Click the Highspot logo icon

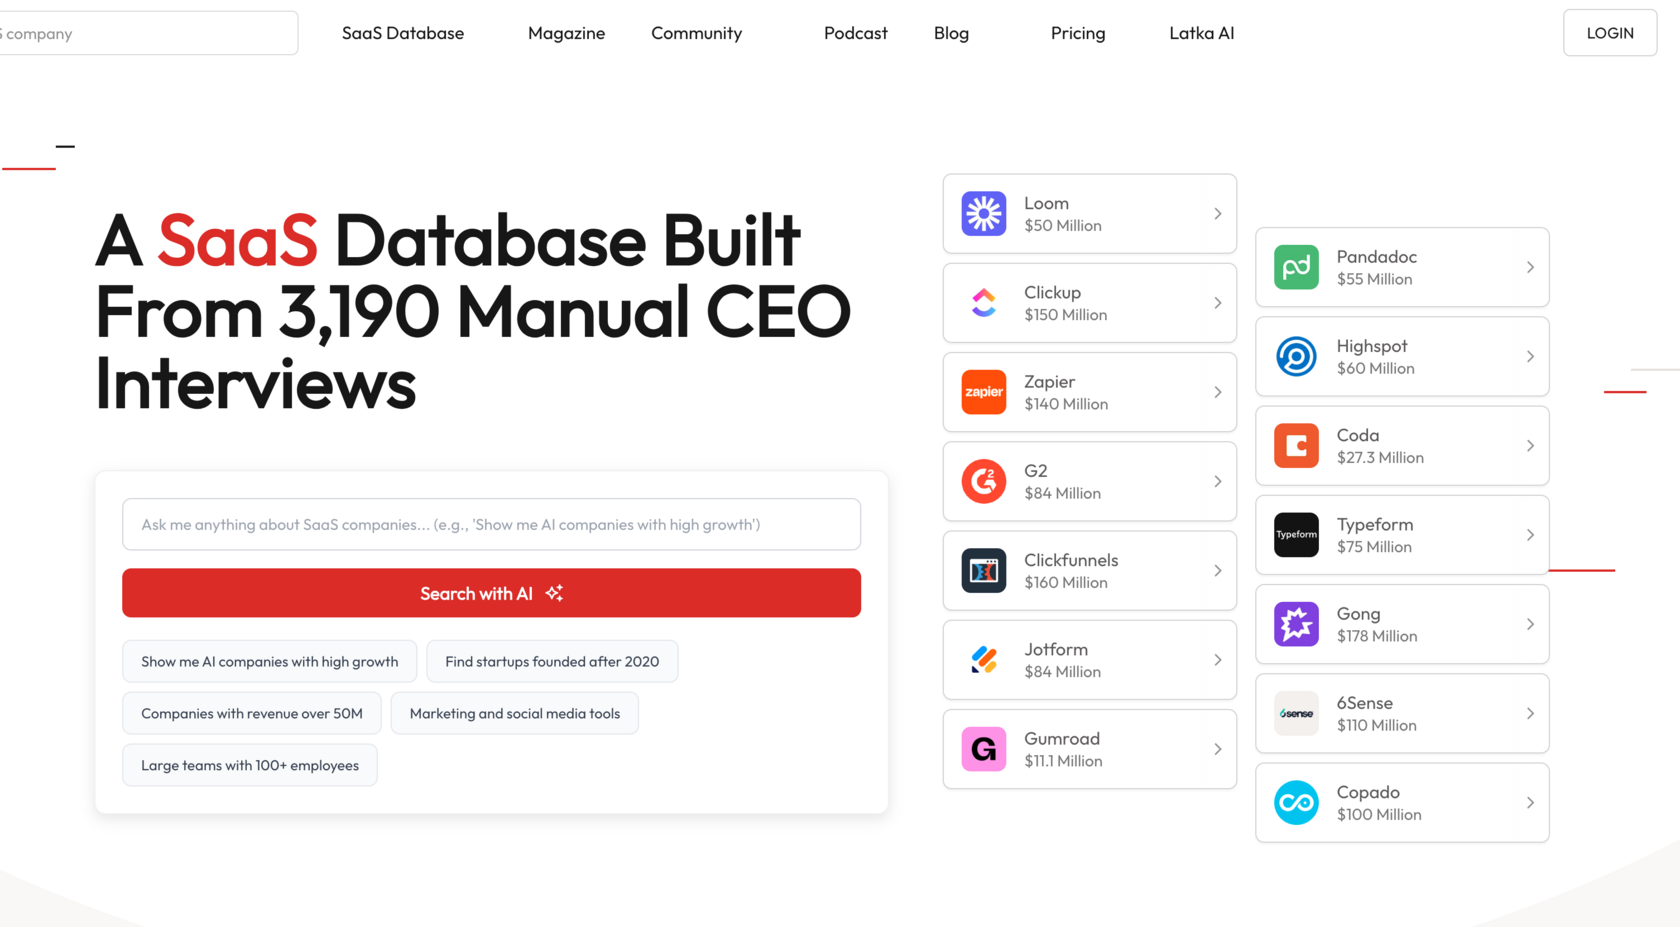pyautogui.click(x=1296, y=357)
